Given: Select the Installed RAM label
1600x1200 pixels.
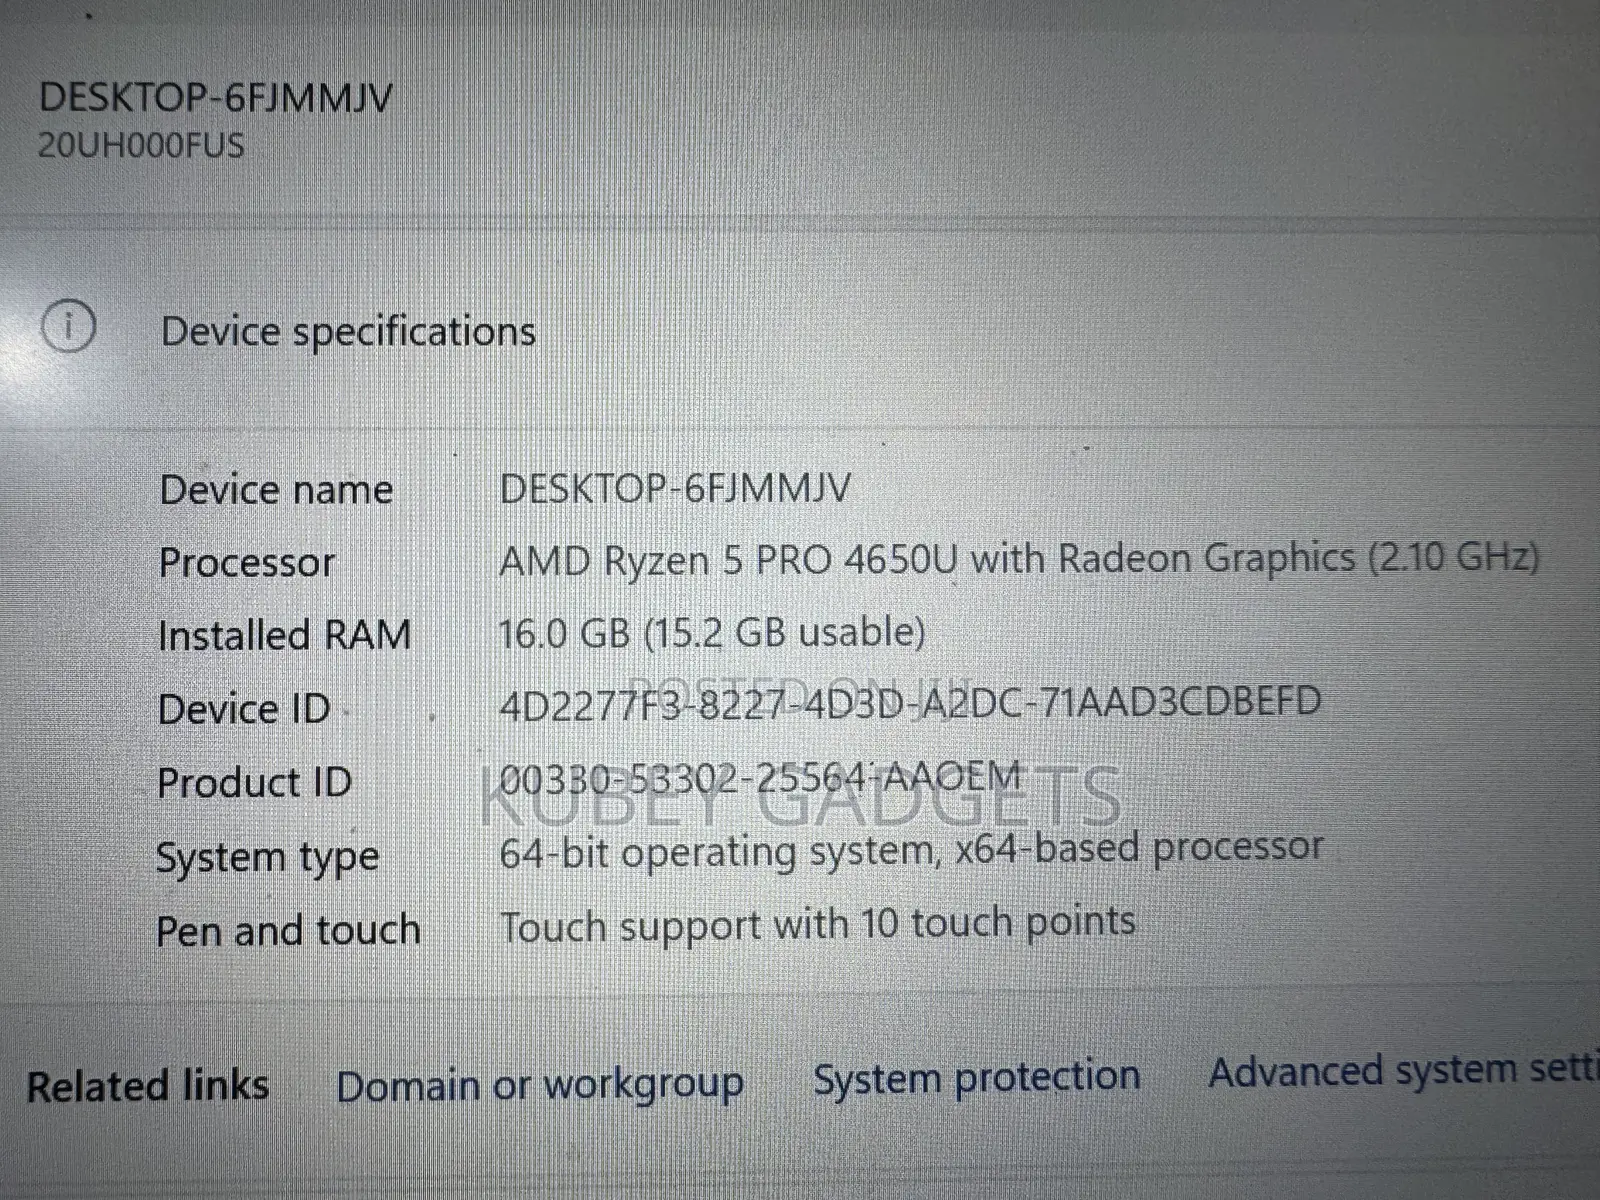Looking at the screenshot, I should [285, 636].
